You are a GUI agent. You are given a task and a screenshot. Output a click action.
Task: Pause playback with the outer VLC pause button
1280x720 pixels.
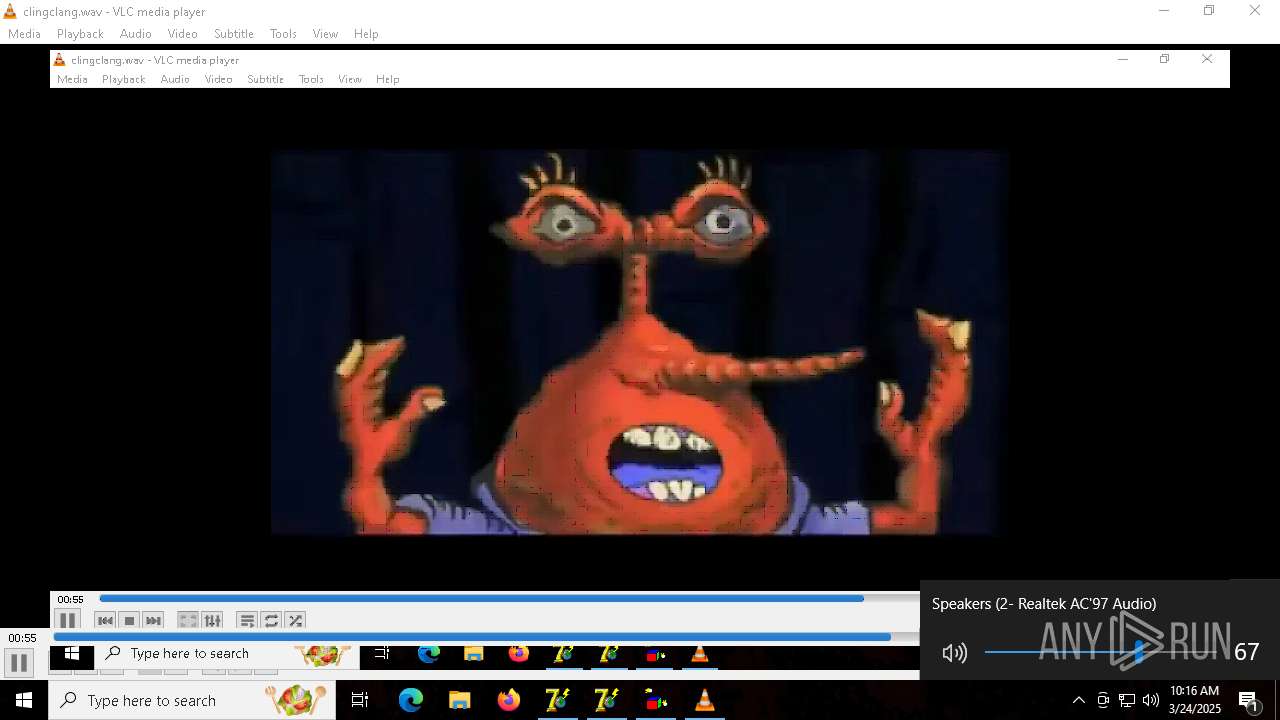[19, 662]
